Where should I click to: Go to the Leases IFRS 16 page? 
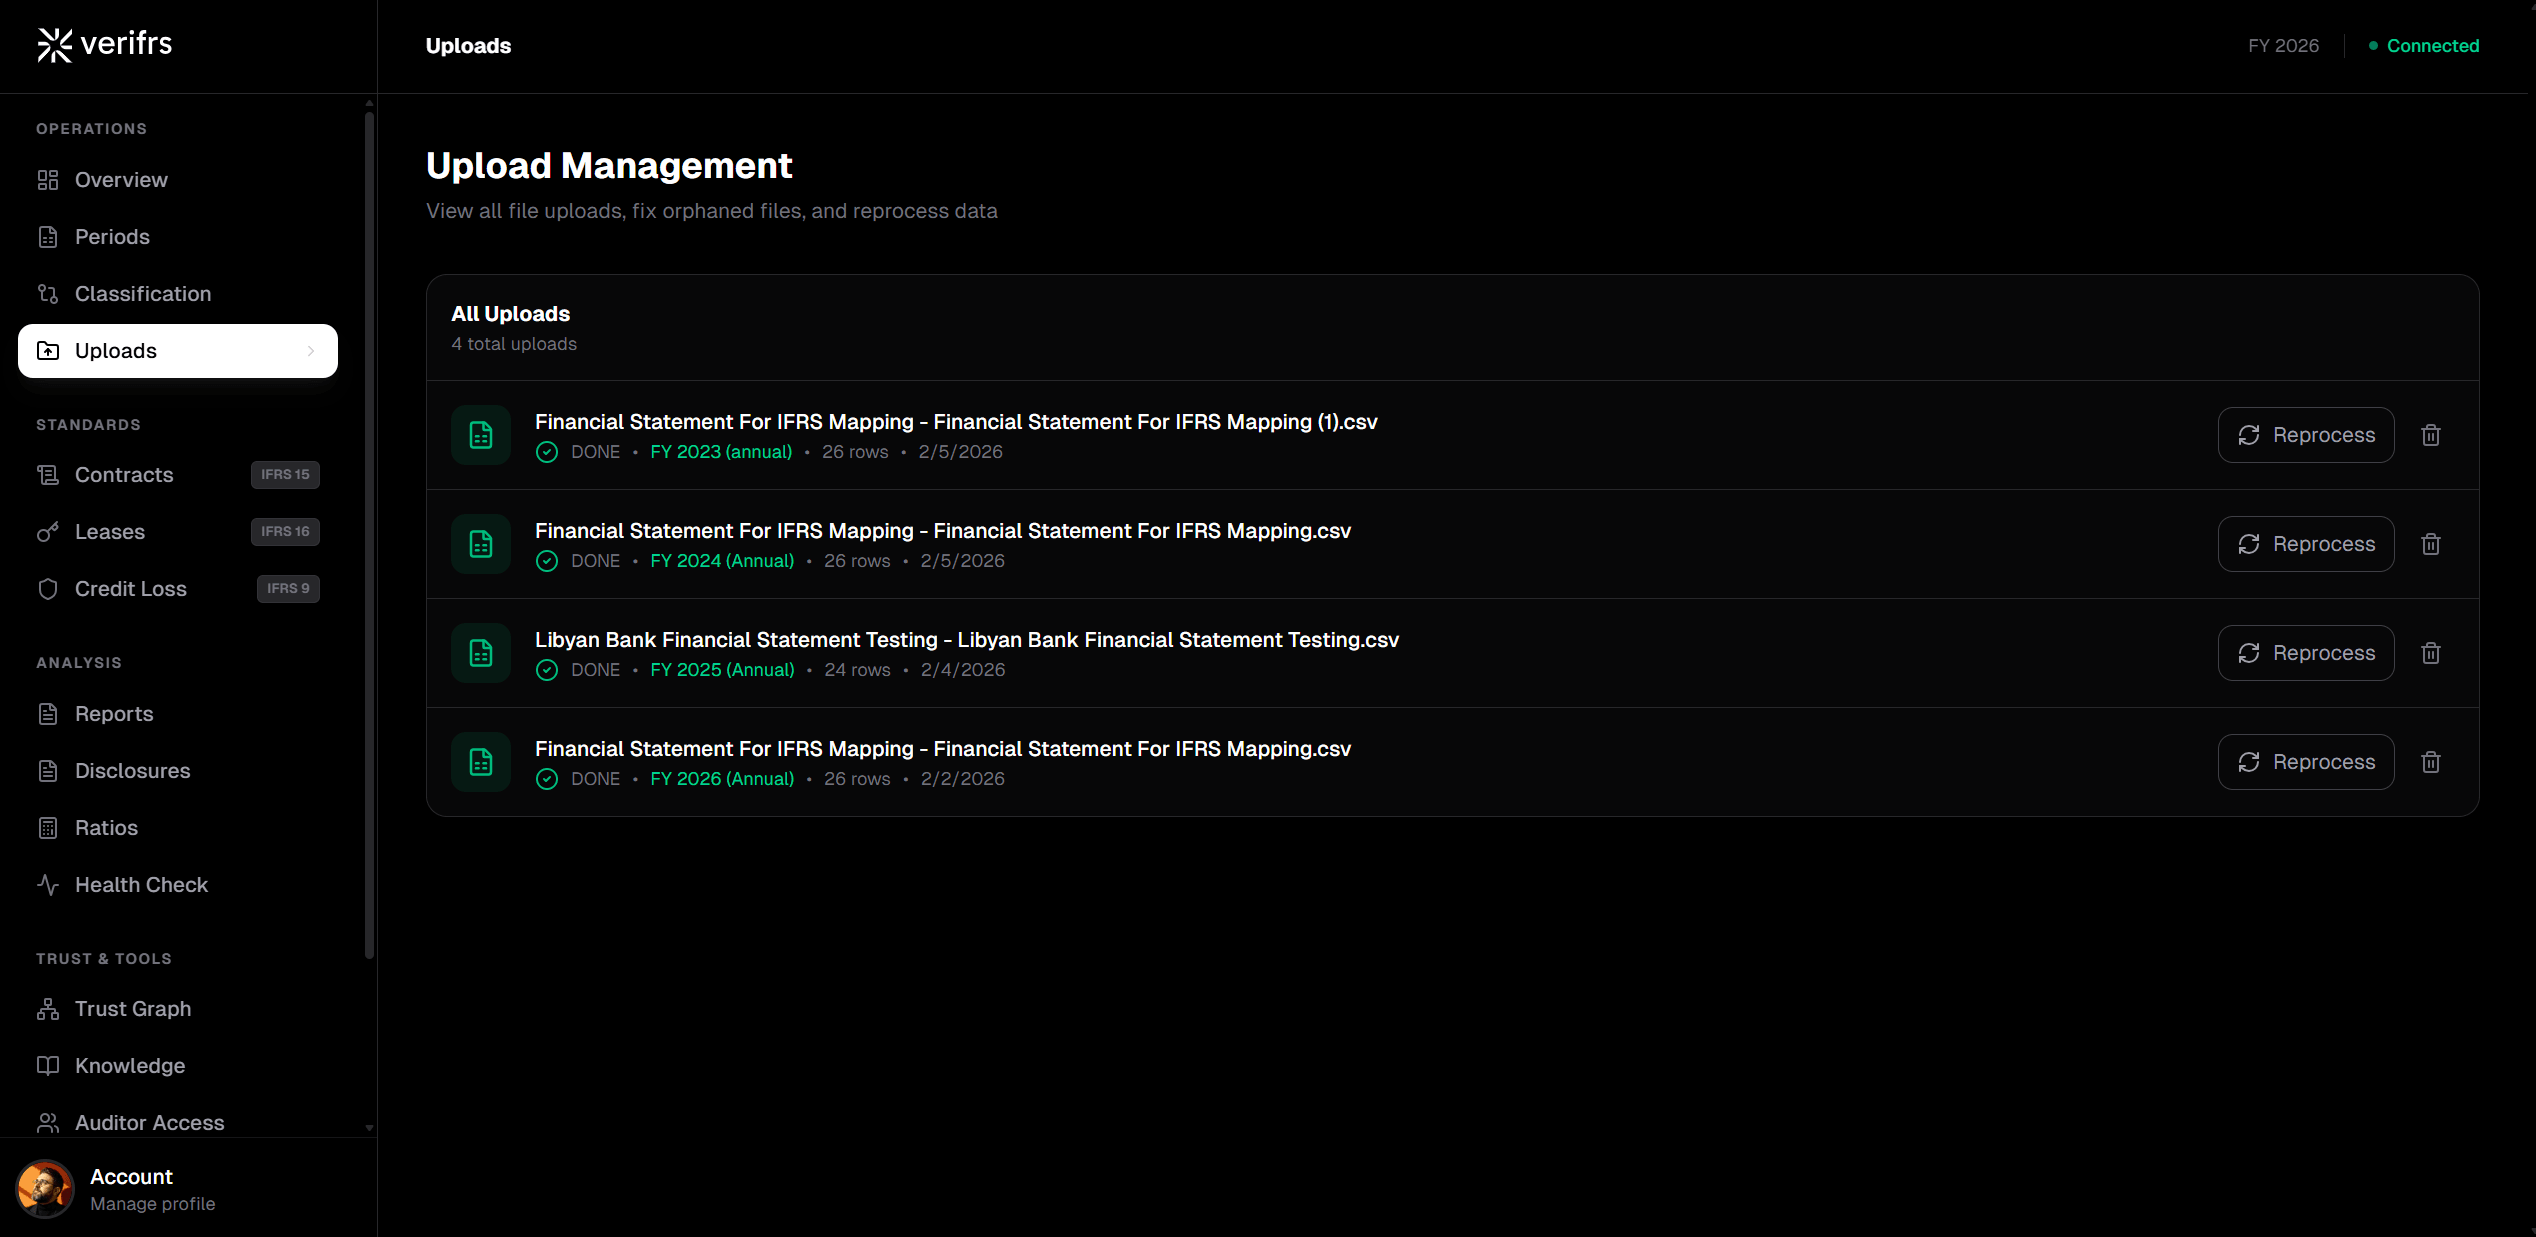110,532
